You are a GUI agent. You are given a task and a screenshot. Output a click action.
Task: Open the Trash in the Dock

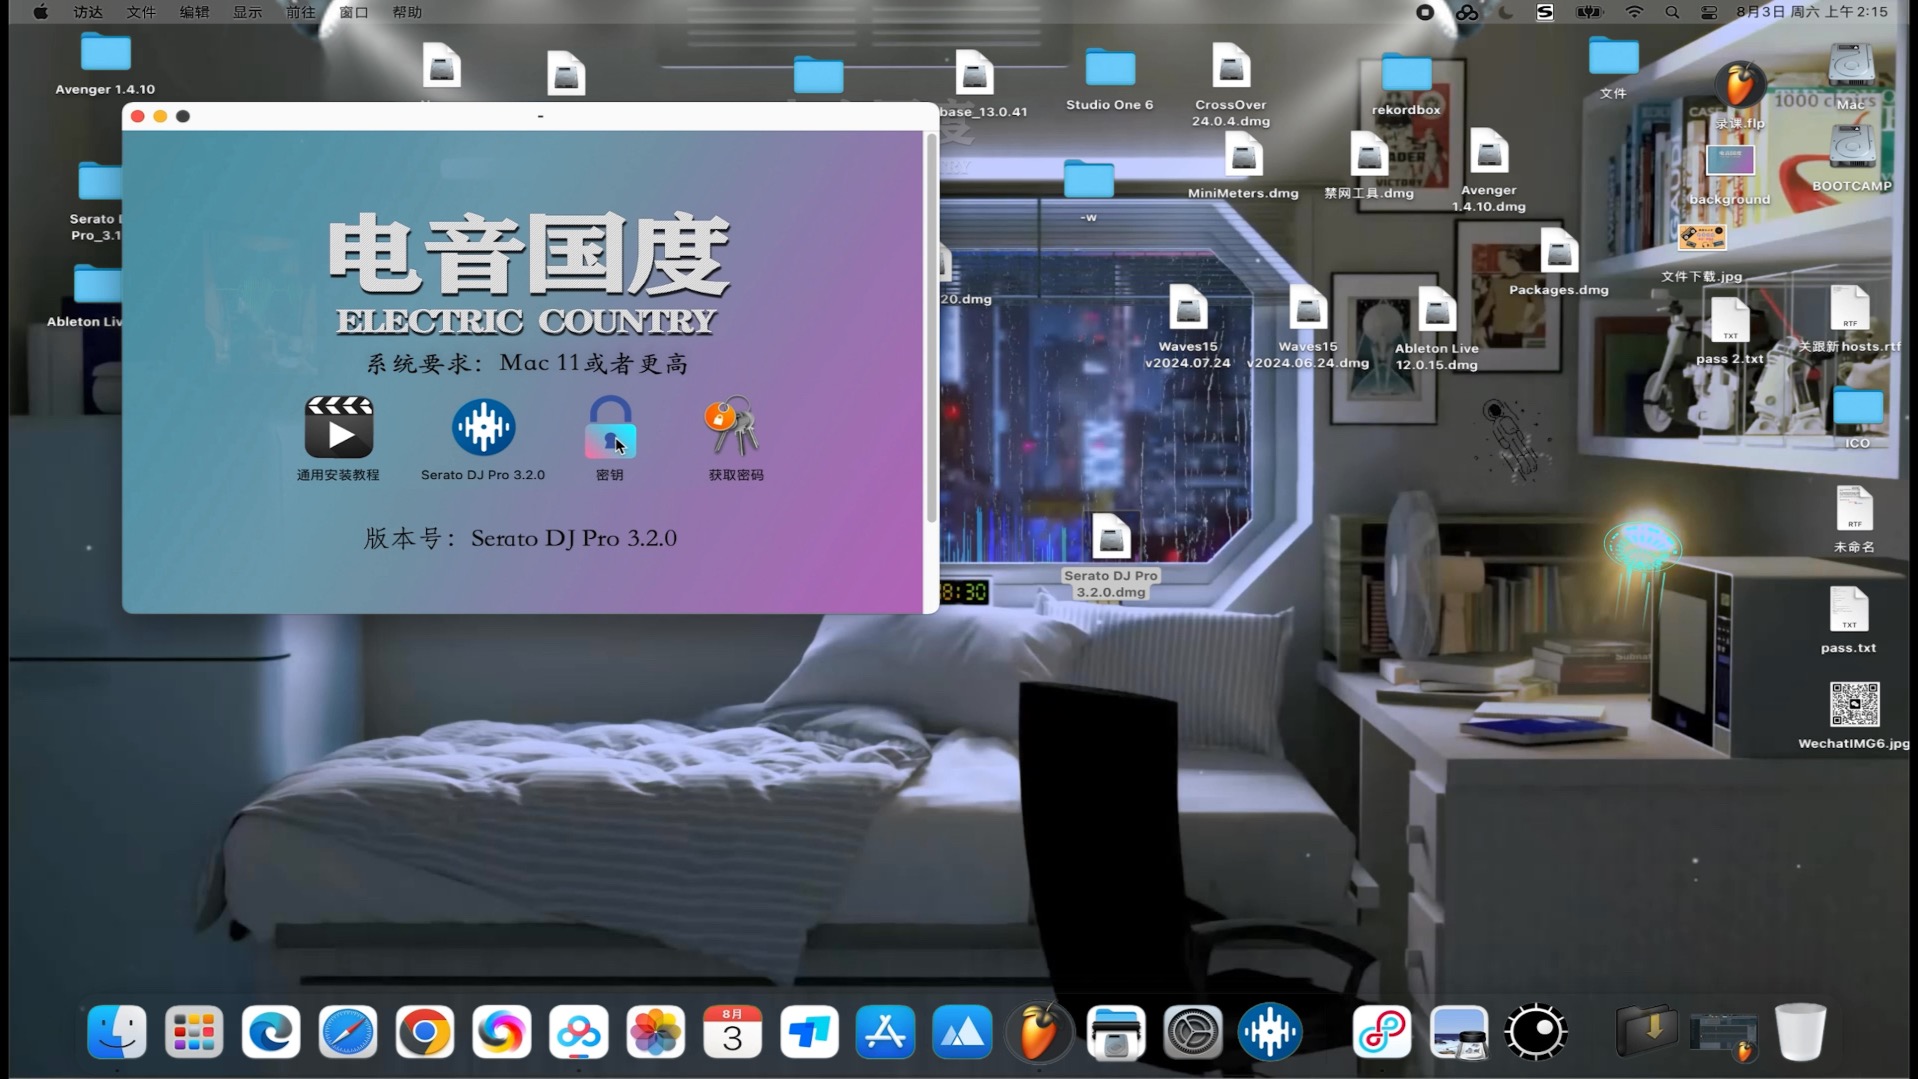1800,1032
